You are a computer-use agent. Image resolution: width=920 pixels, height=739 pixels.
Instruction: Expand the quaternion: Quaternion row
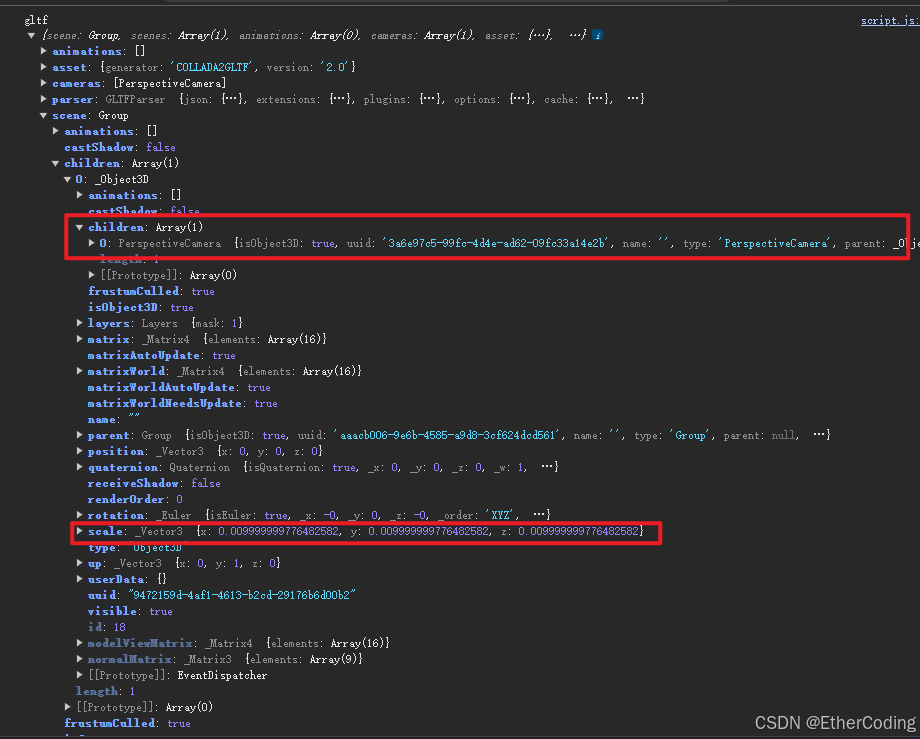coord(80,467)
